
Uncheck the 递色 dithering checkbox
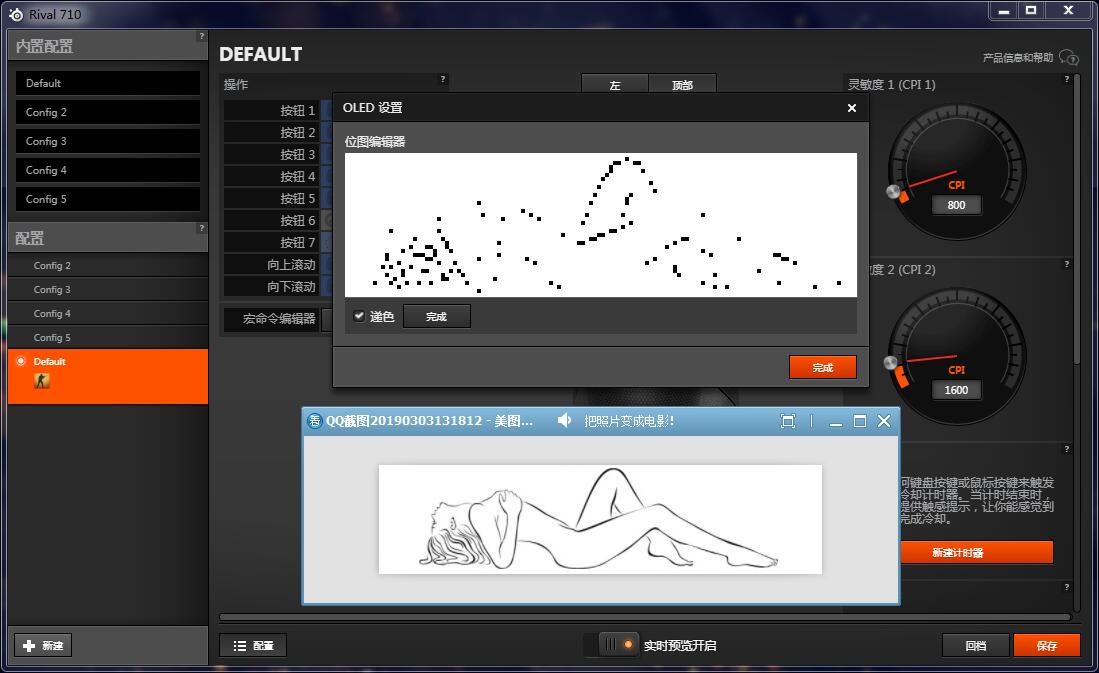pyautogui.click(x=360, y=316)
